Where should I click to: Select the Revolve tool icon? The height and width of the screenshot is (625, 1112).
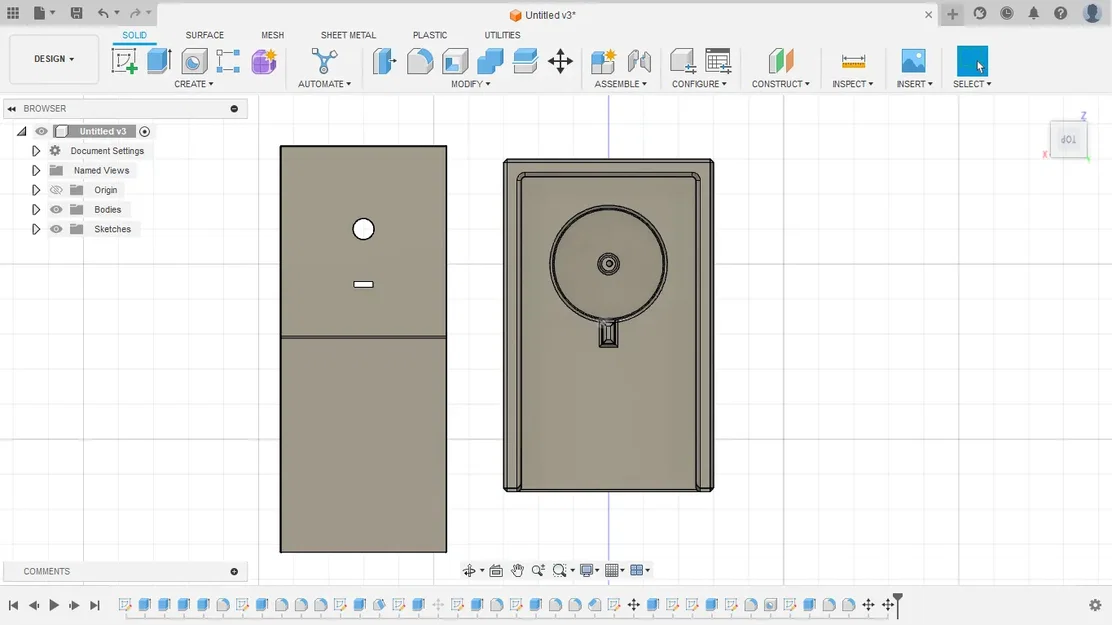point(194,61)
